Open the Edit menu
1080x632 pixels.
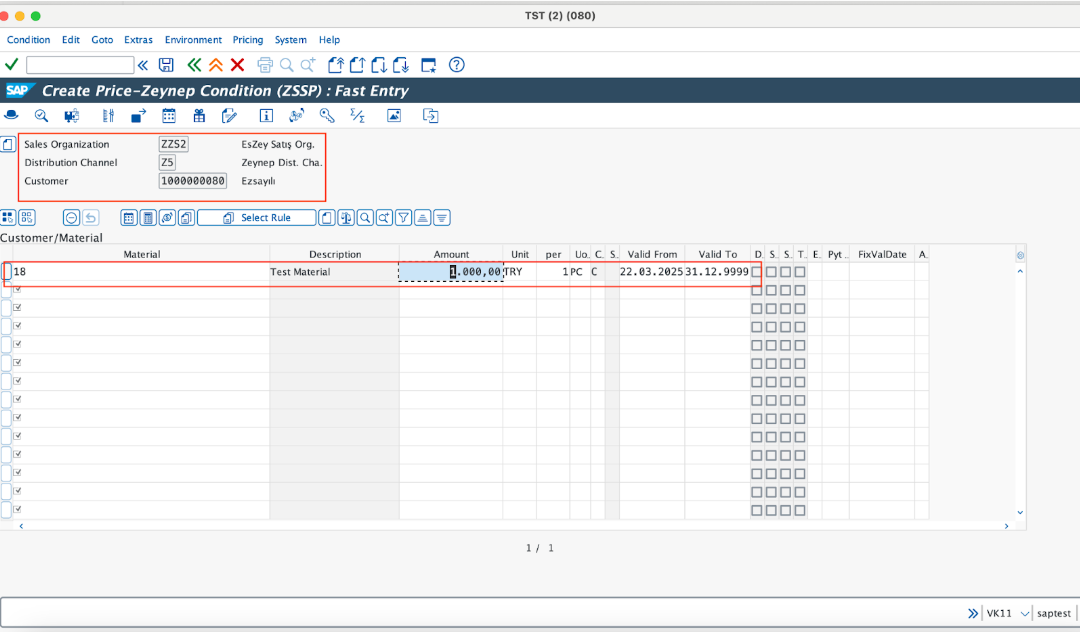(x=71, y=40)
